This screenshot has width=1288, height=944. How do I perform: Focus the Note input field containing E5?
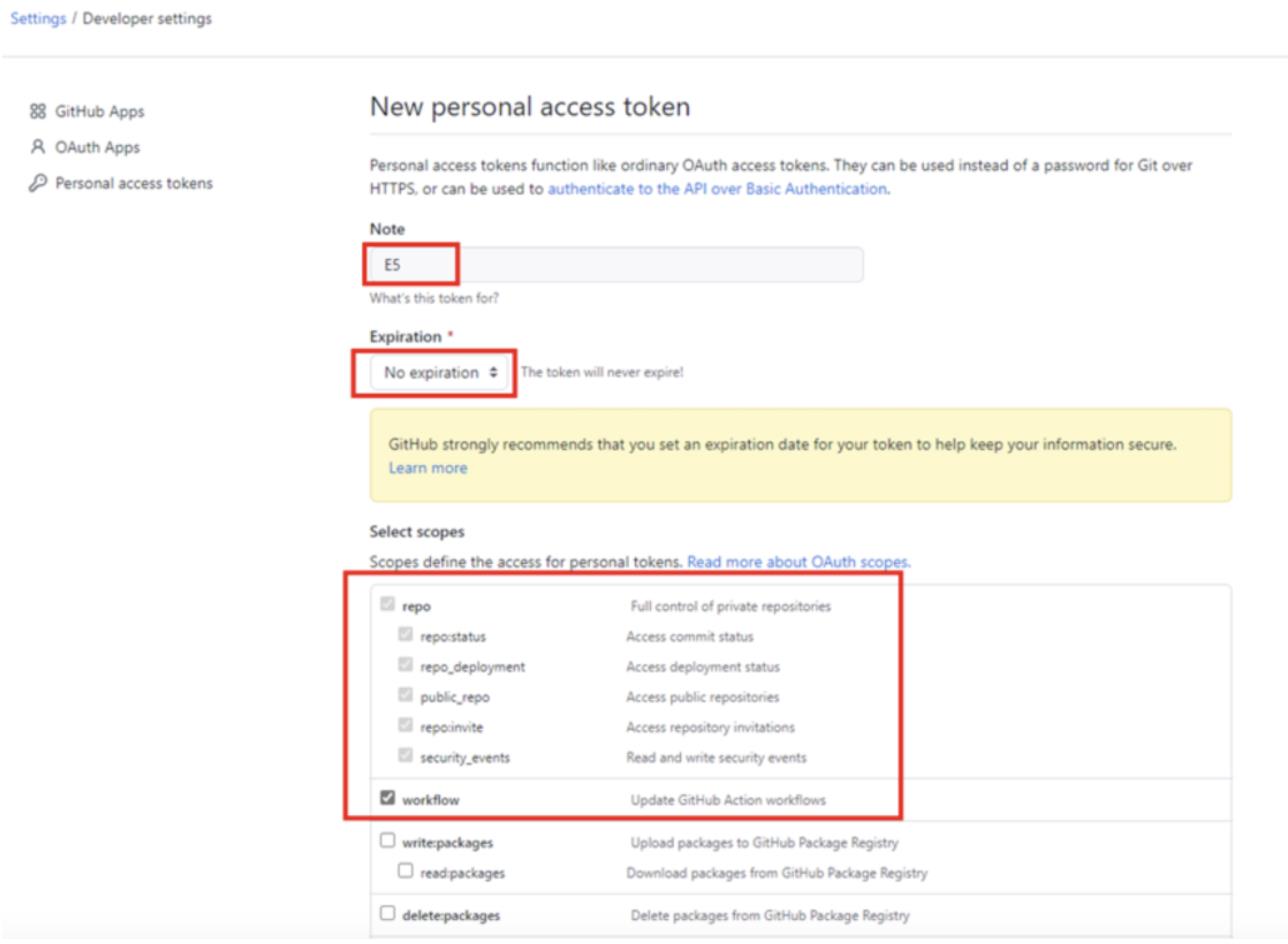click(x=616, y=265)
